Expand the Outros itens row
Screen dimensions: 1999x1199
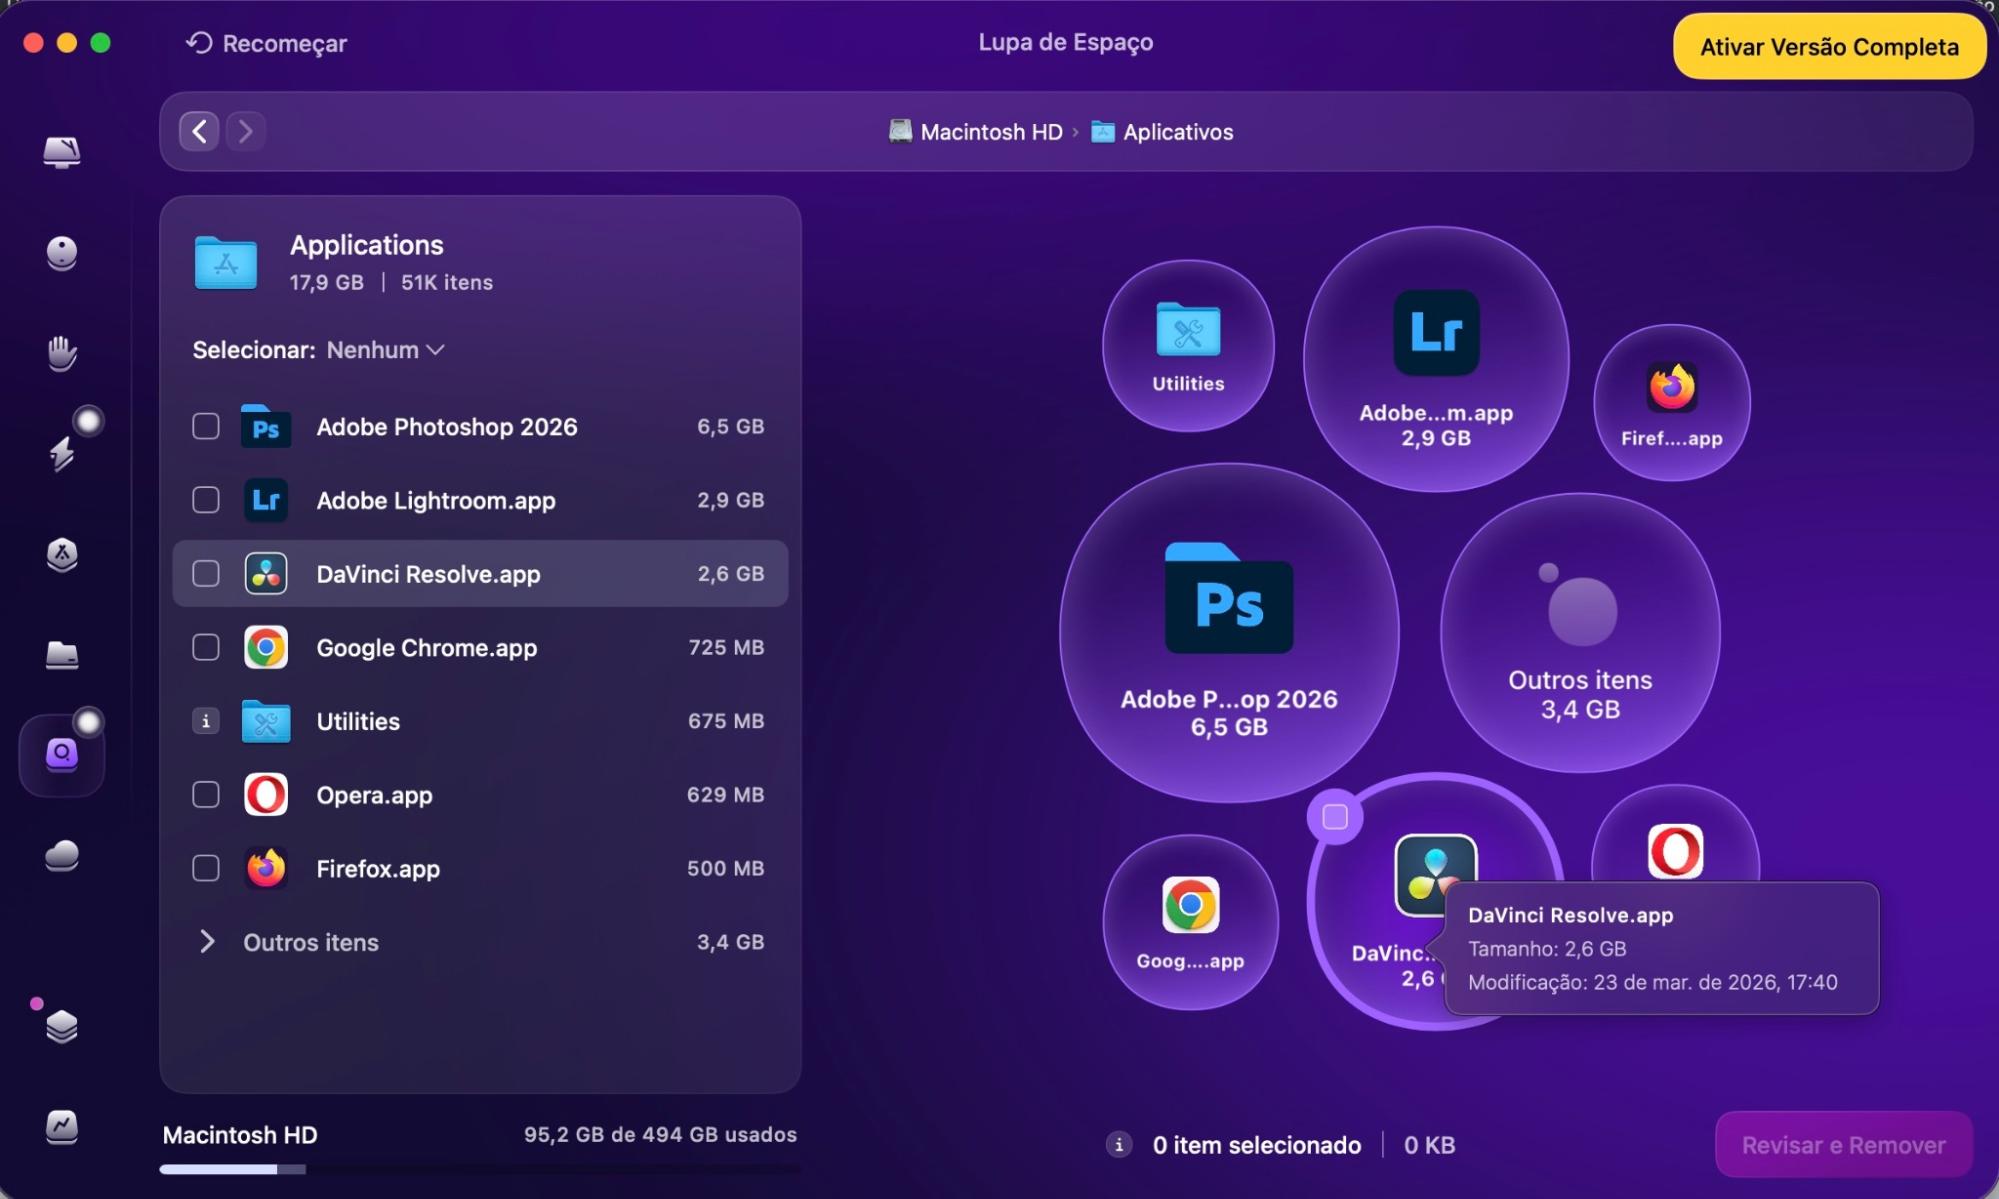click(x=207, y=942)
